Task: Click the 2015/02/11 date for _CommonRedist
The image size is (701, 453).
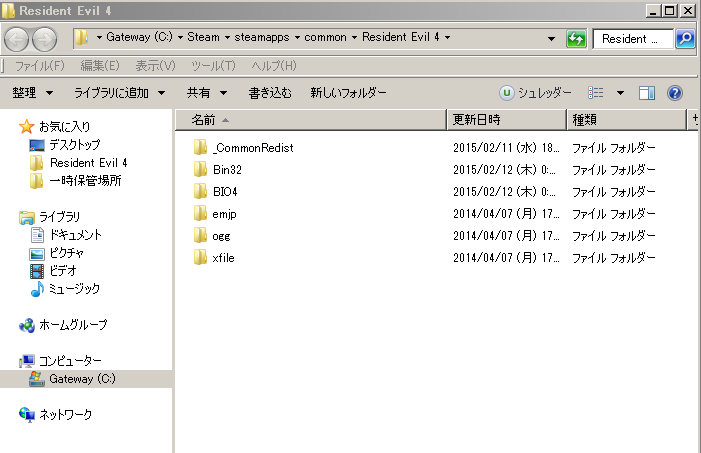Action: [x=506, y=148]
